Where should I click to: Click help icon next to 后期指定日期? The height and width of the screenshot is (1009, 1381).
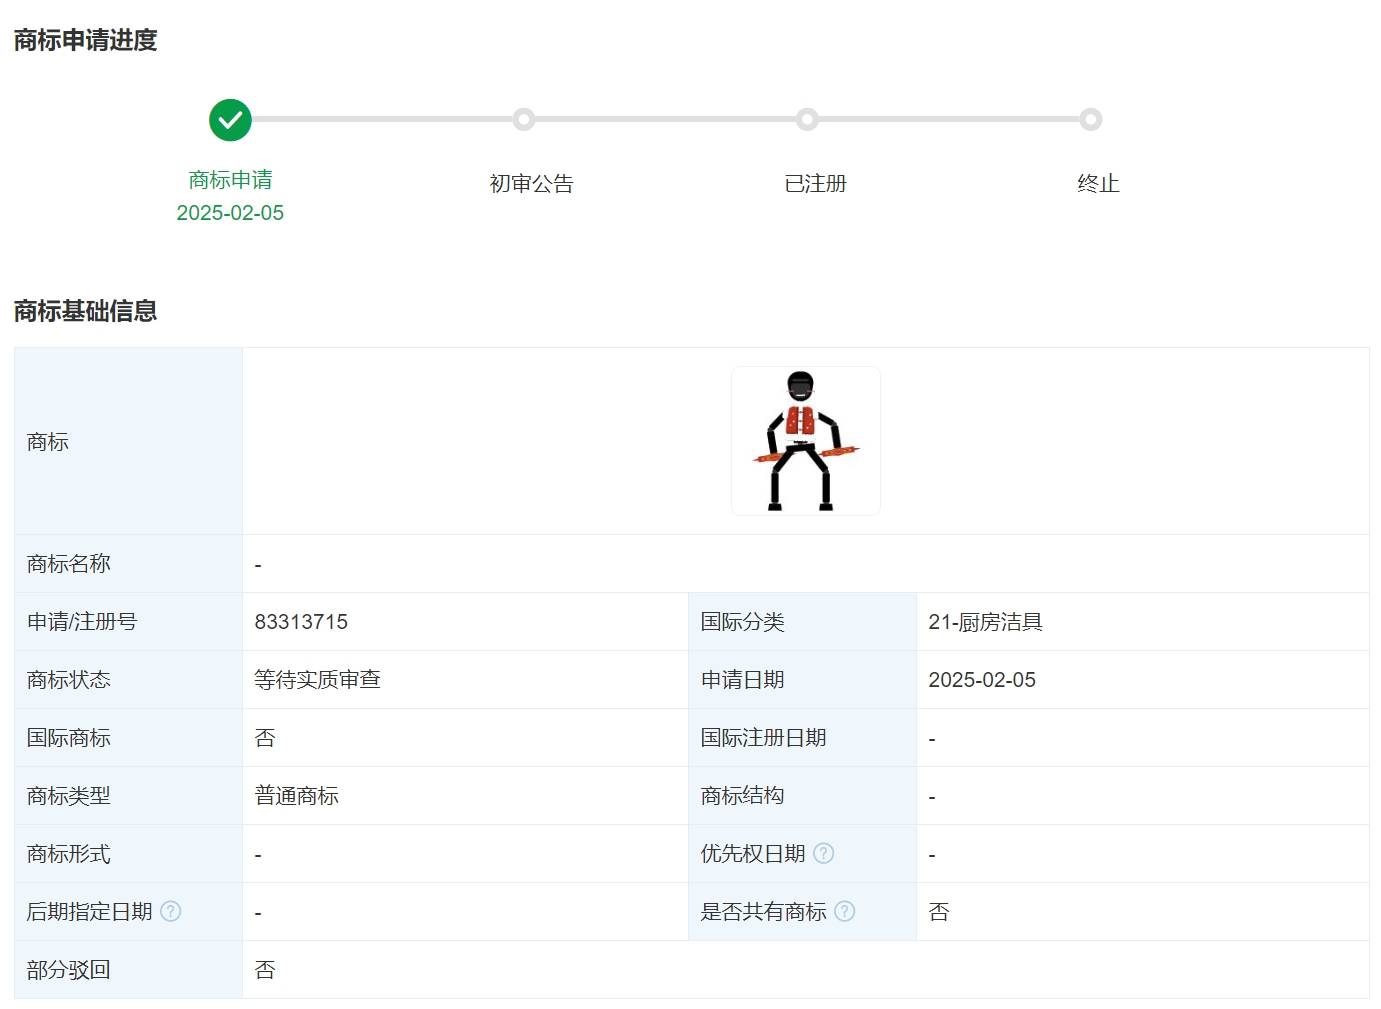point(171,911)
